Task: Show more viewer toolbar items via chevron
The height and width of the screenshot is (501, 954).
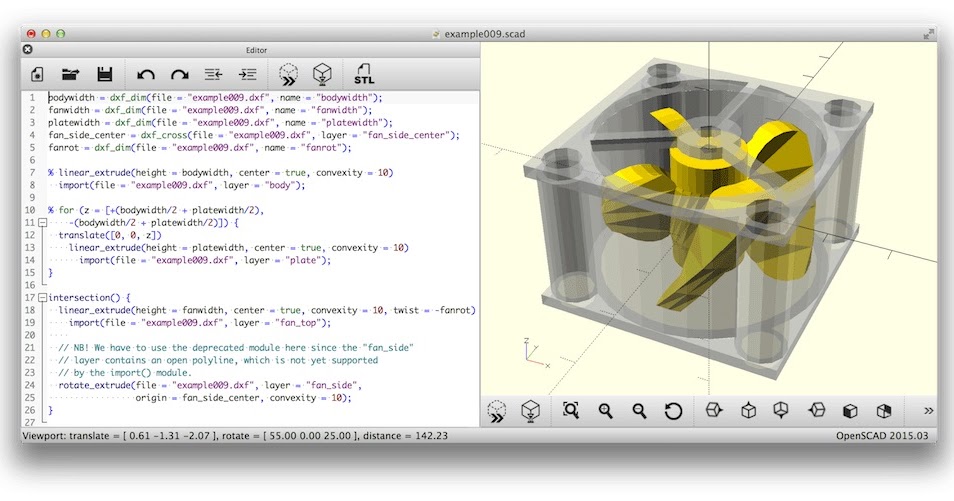Action: [x=928, y=411]
